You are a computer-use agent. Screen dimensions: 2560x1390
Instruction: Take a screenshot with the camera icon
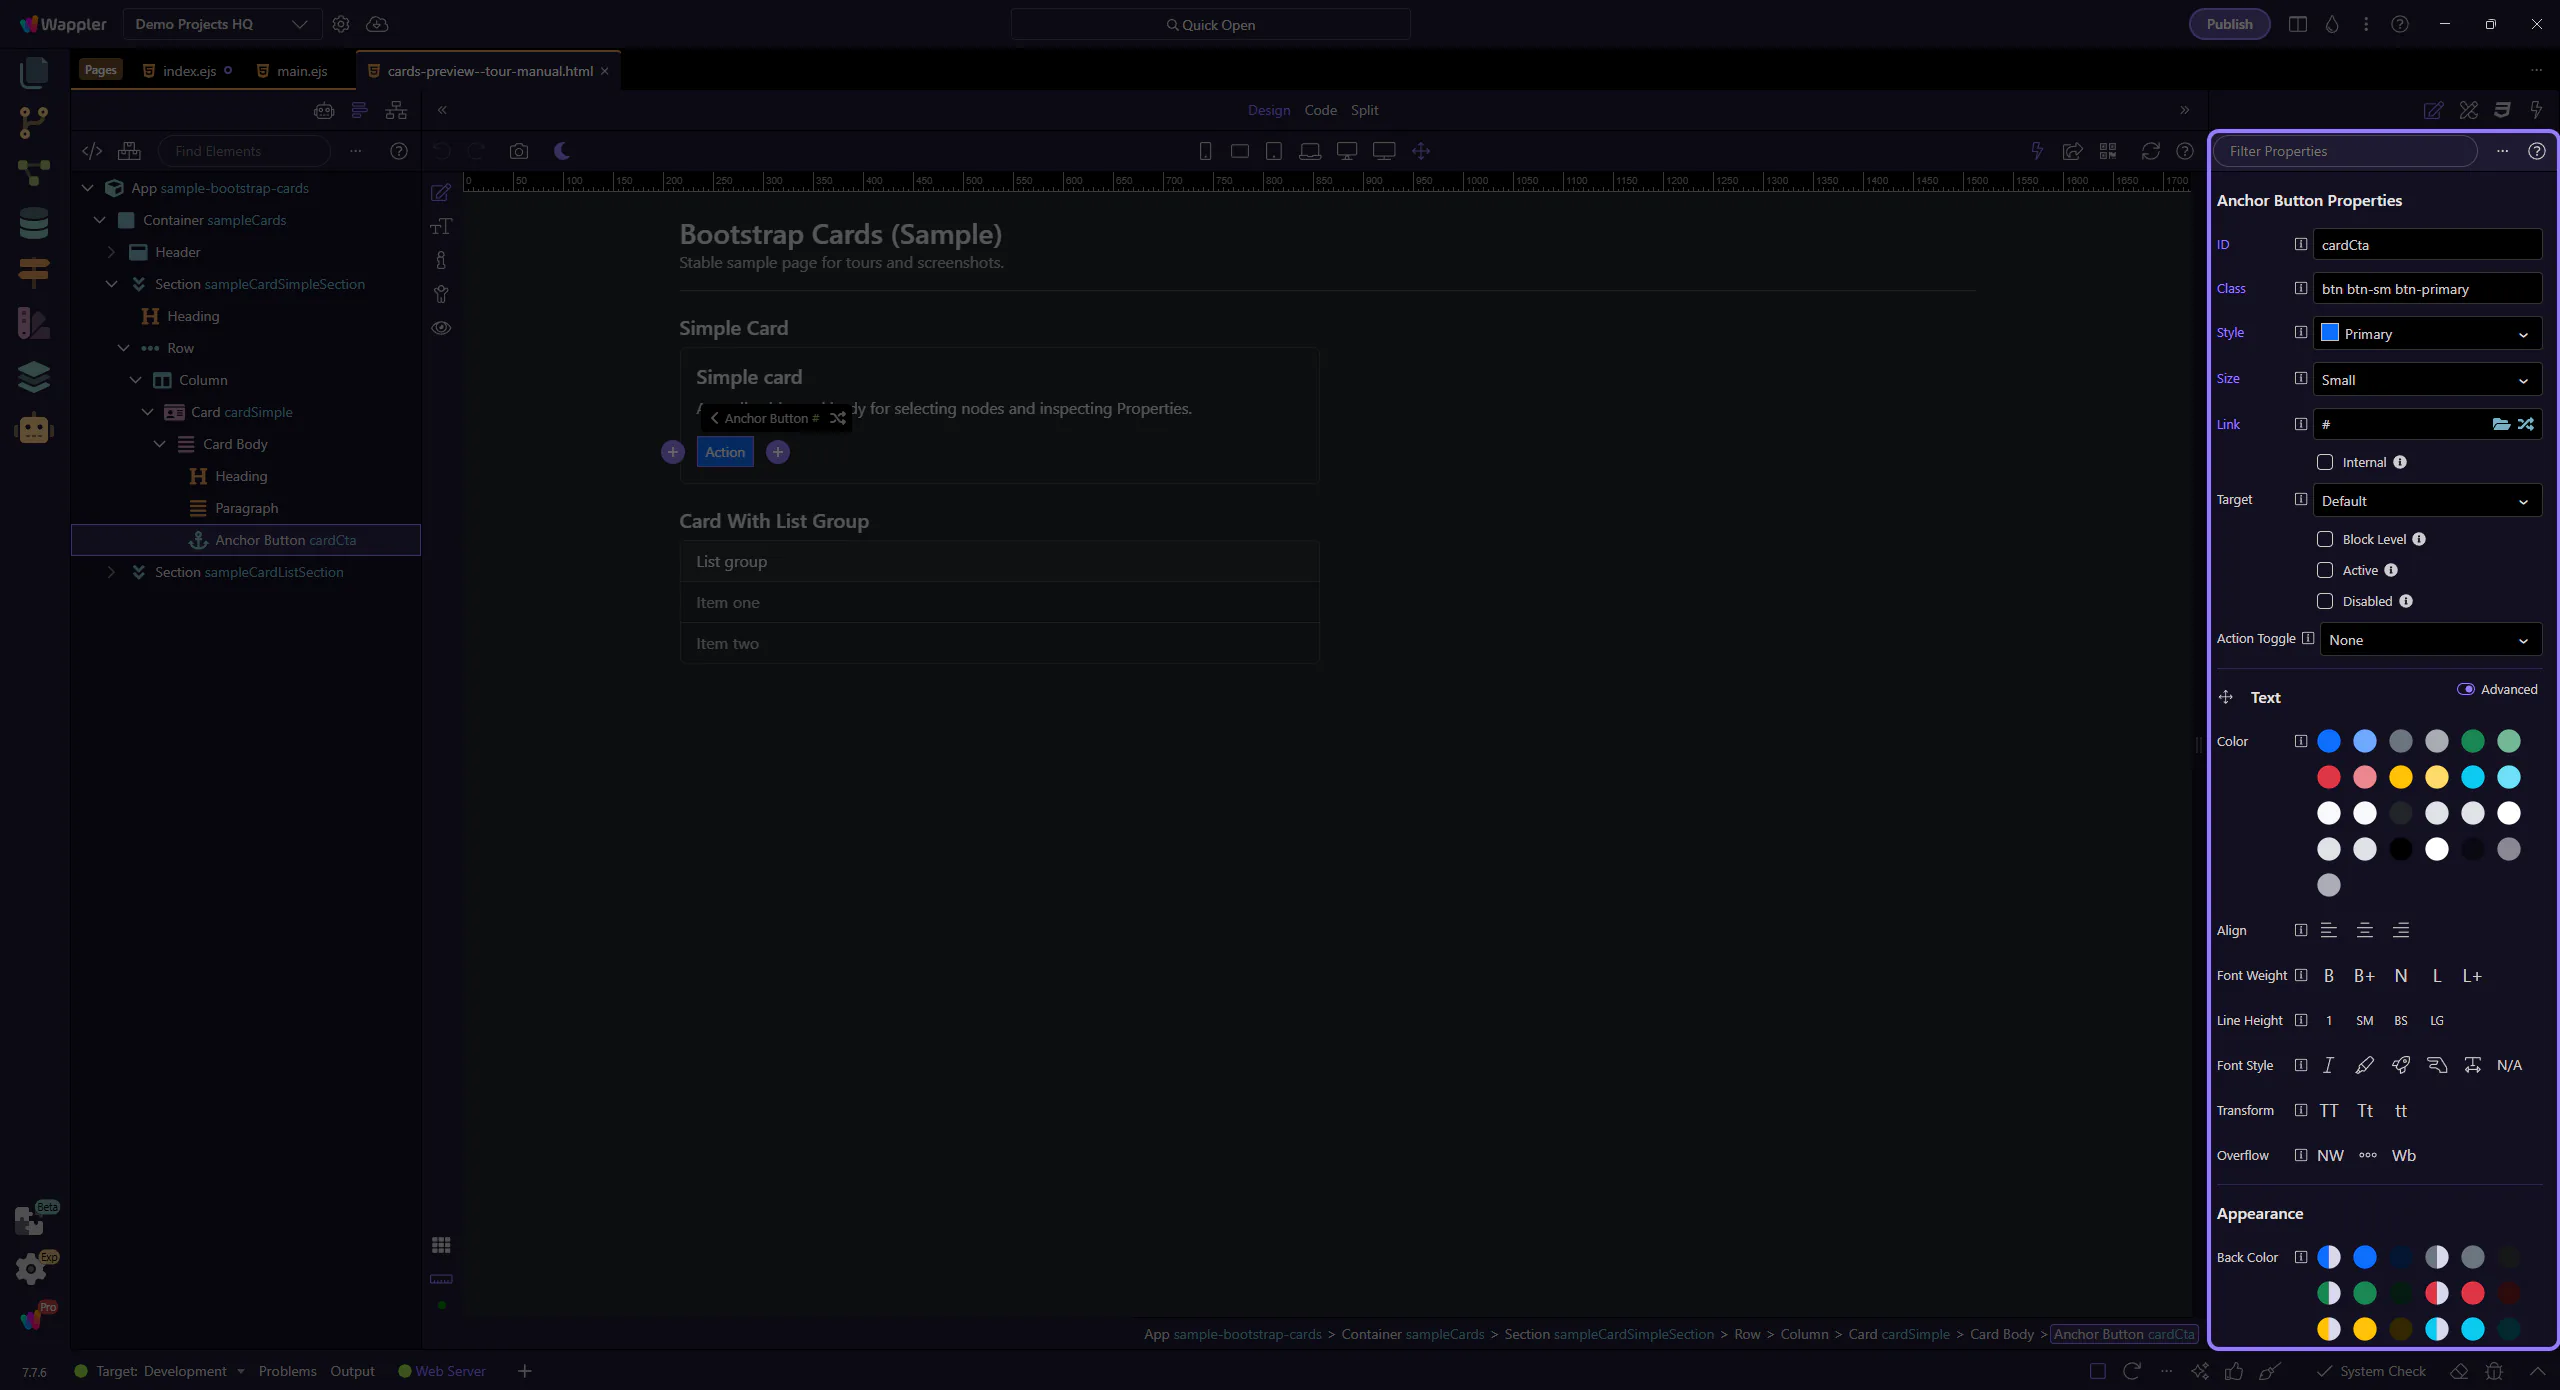(518, 151)
